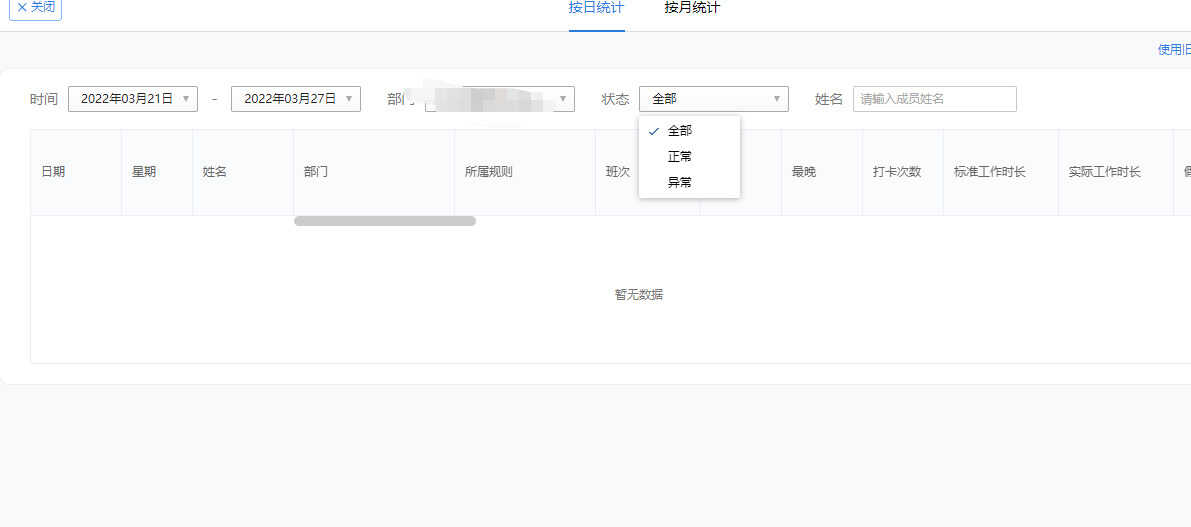Choose 正常 in the status list

click(689, 156)
